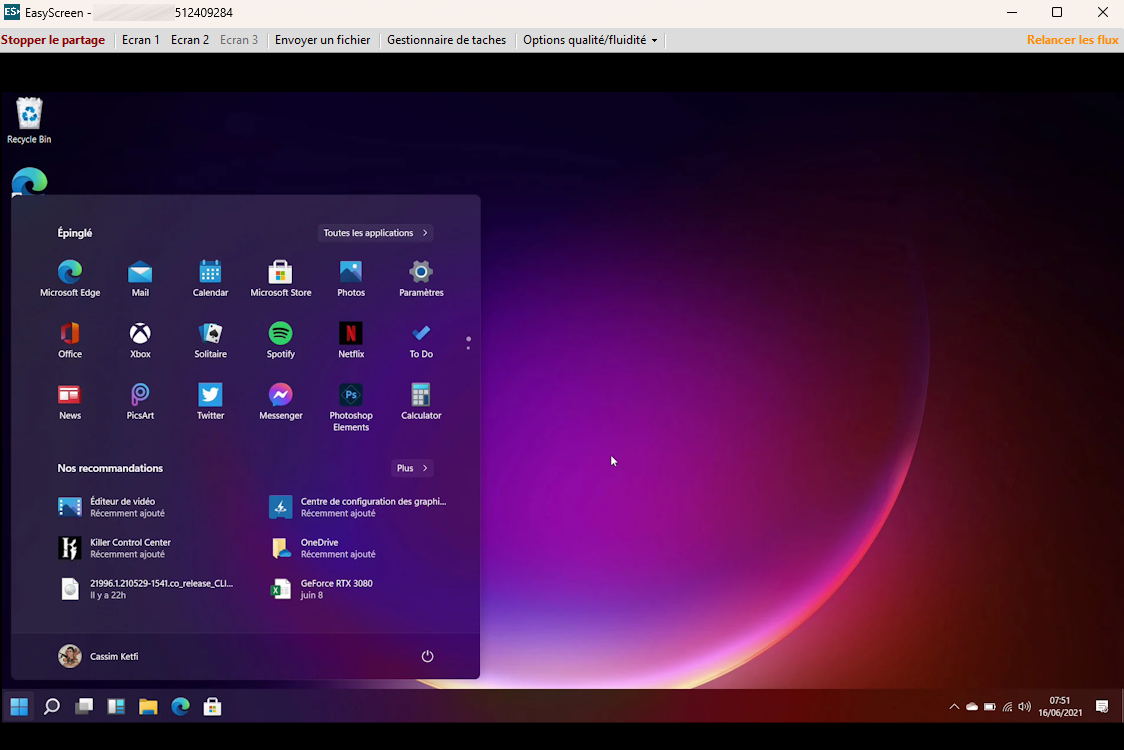Launch PicsArt
The height and width of the screenshot is (750, 1124).
tap(140, 402)
